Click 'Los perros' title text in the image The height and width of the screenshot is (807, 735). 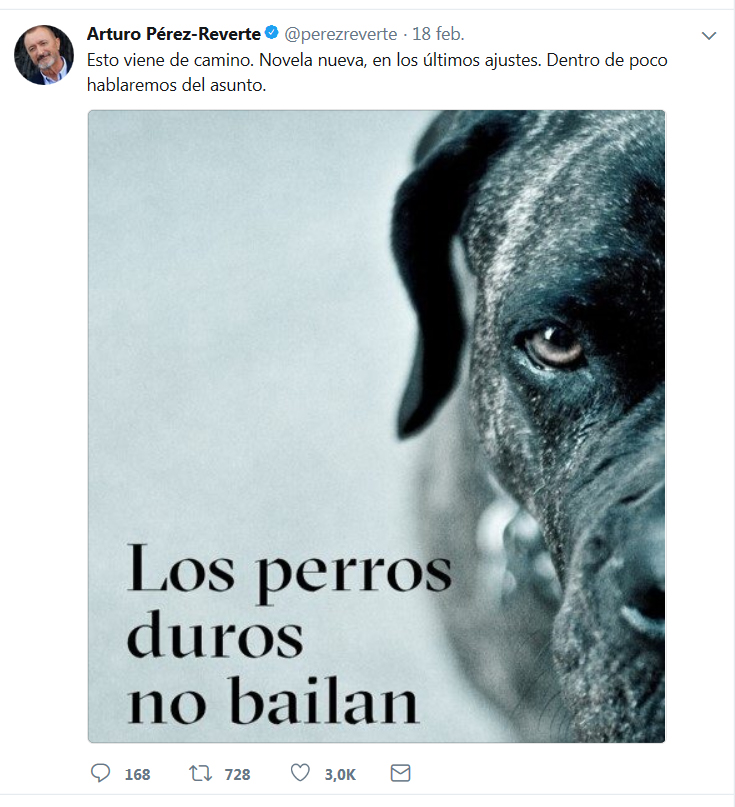289,571
